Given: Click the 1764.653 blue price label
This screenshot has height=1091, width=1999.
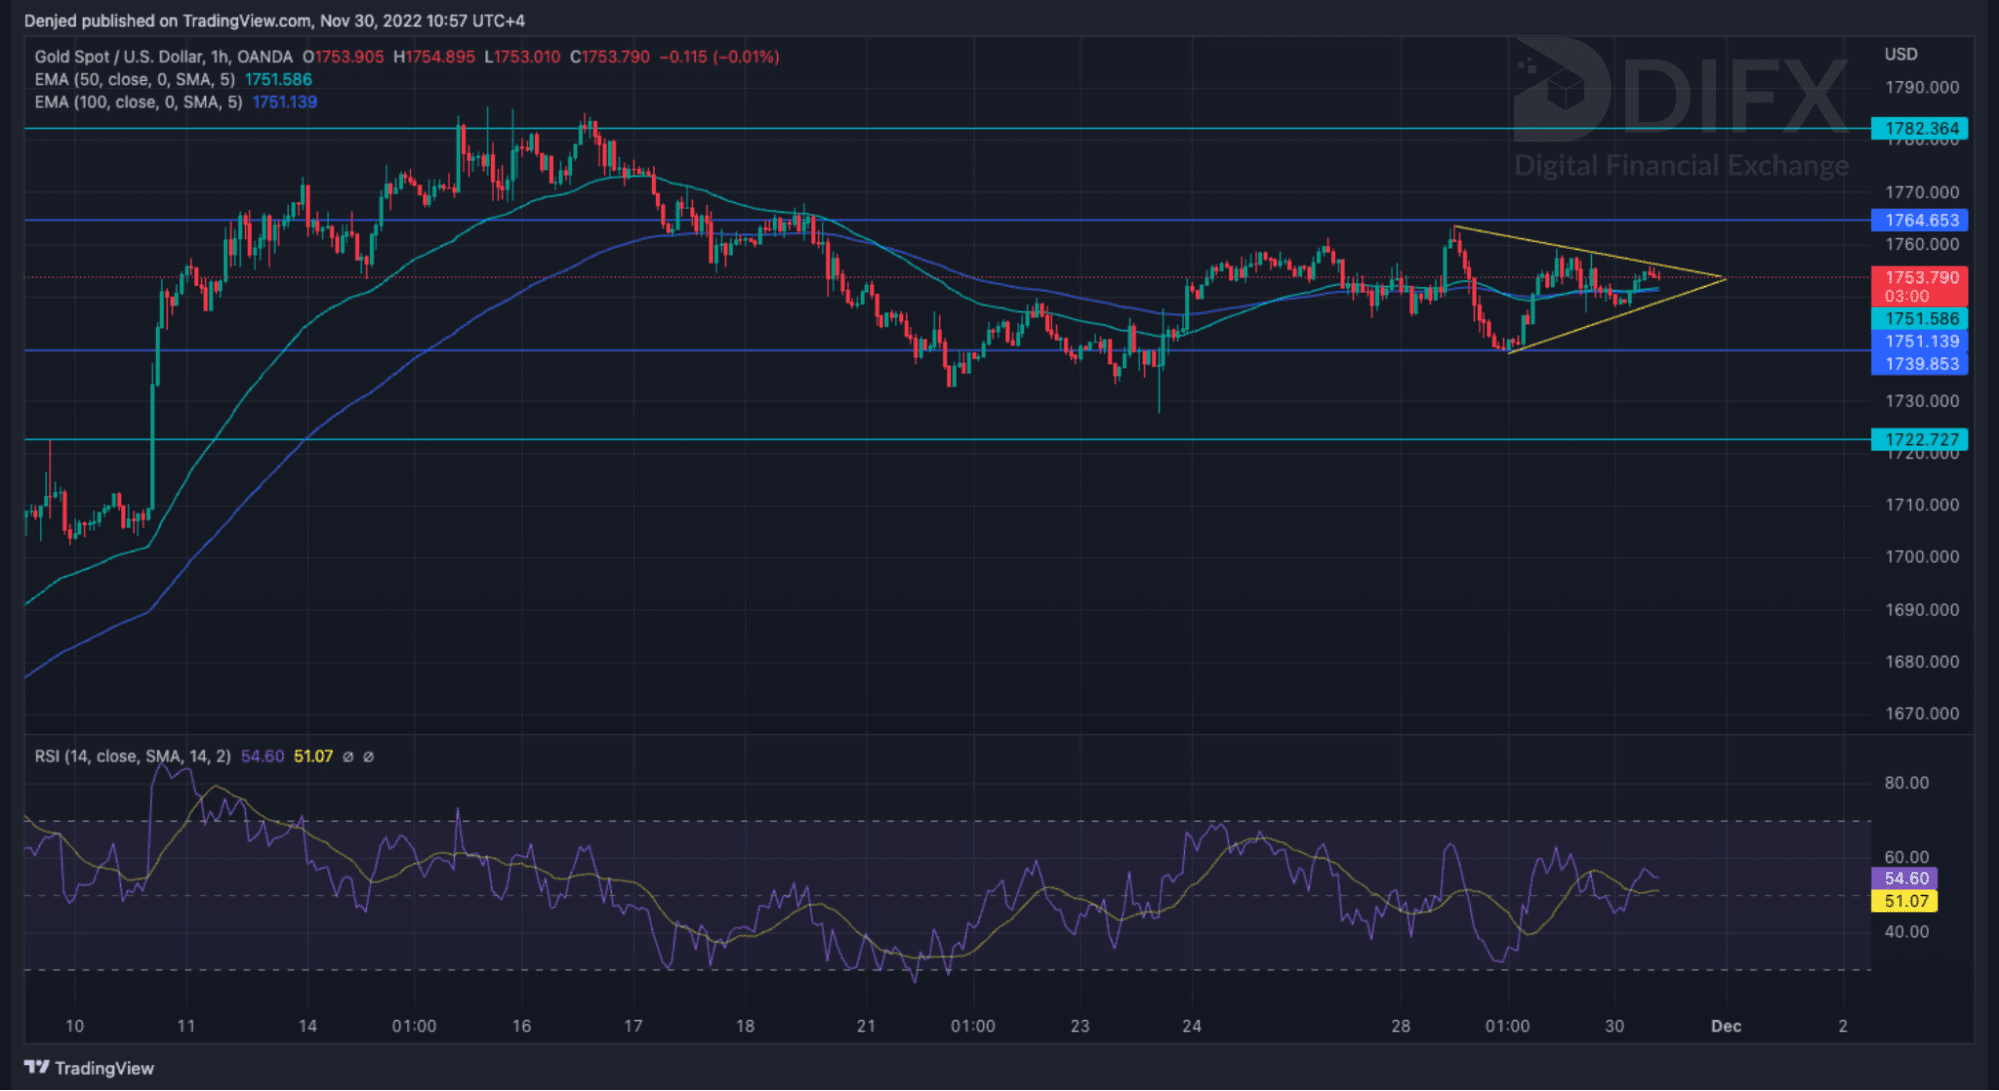Looking at the screenshot, I should (x=1920, y=220).
